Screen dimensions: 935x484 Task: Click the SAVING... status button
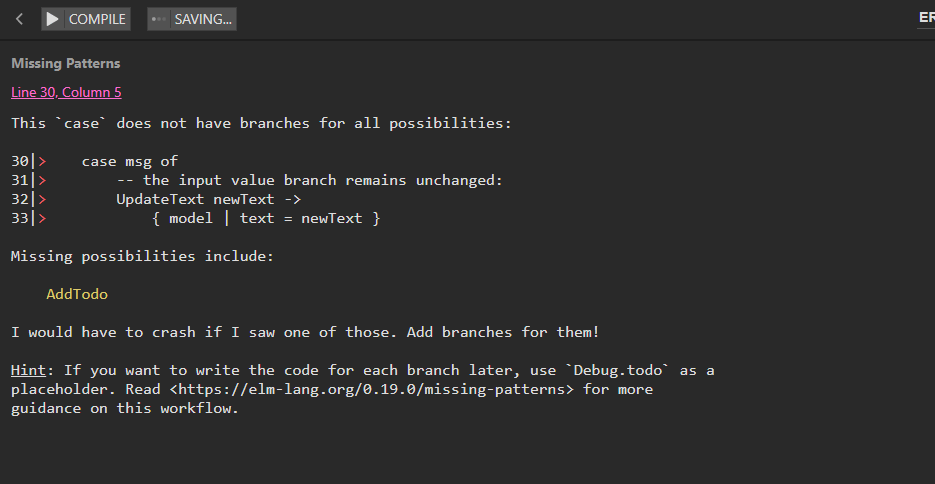(192, 19)
